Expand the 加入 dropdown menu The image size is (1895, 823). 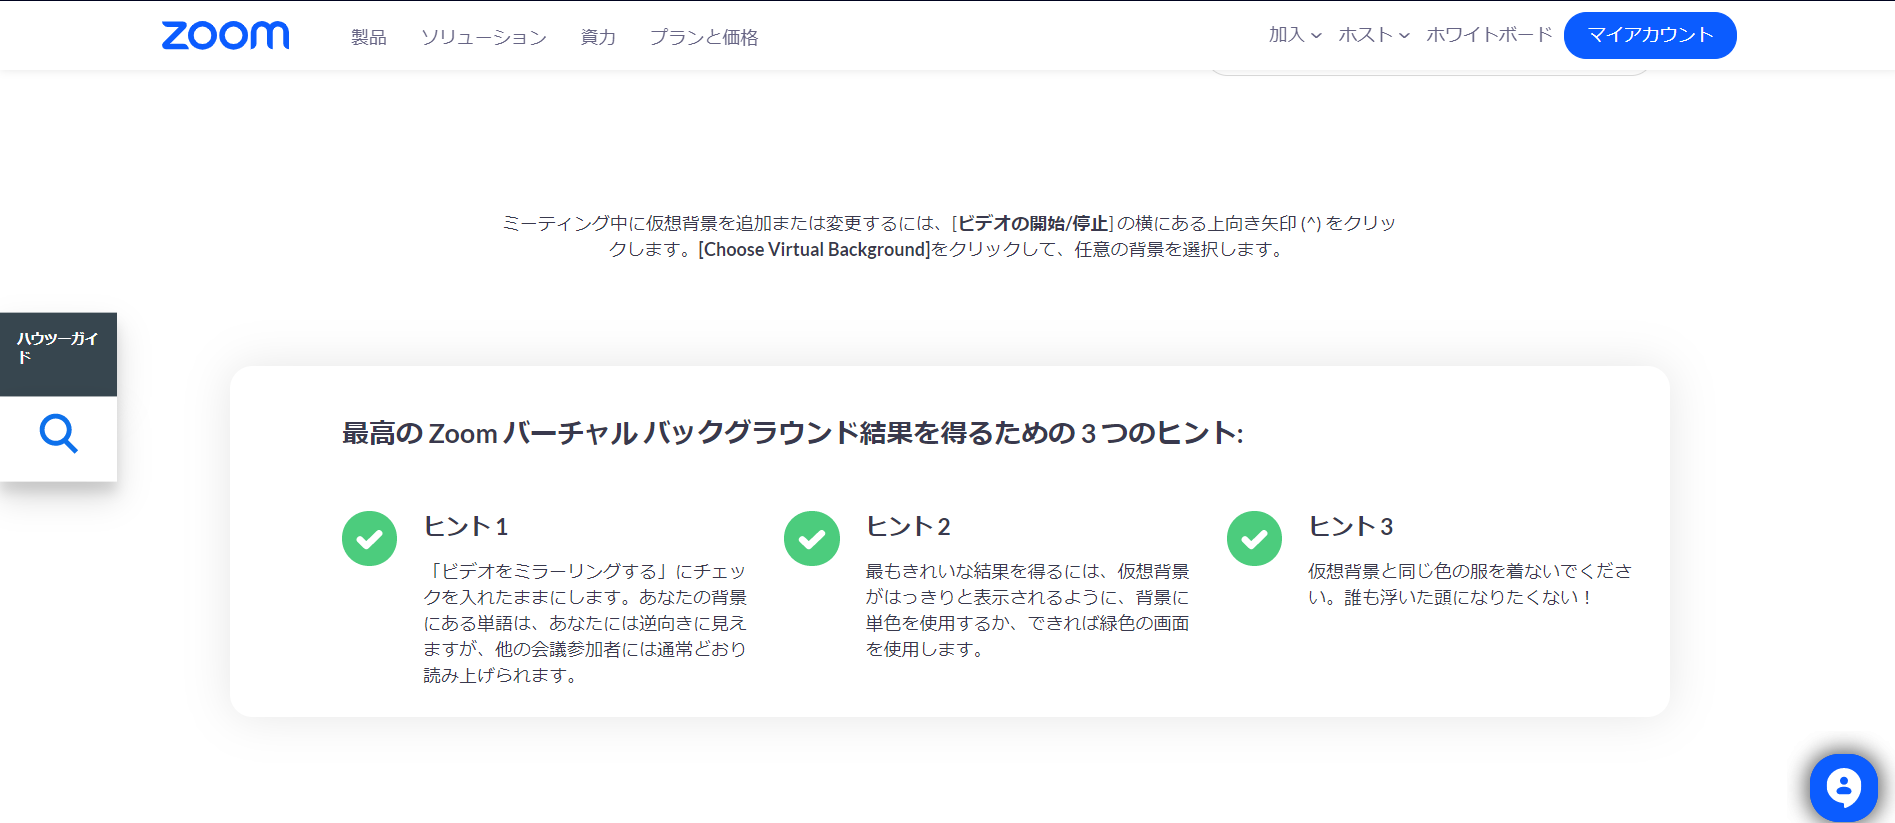(x=1294, y=35)
